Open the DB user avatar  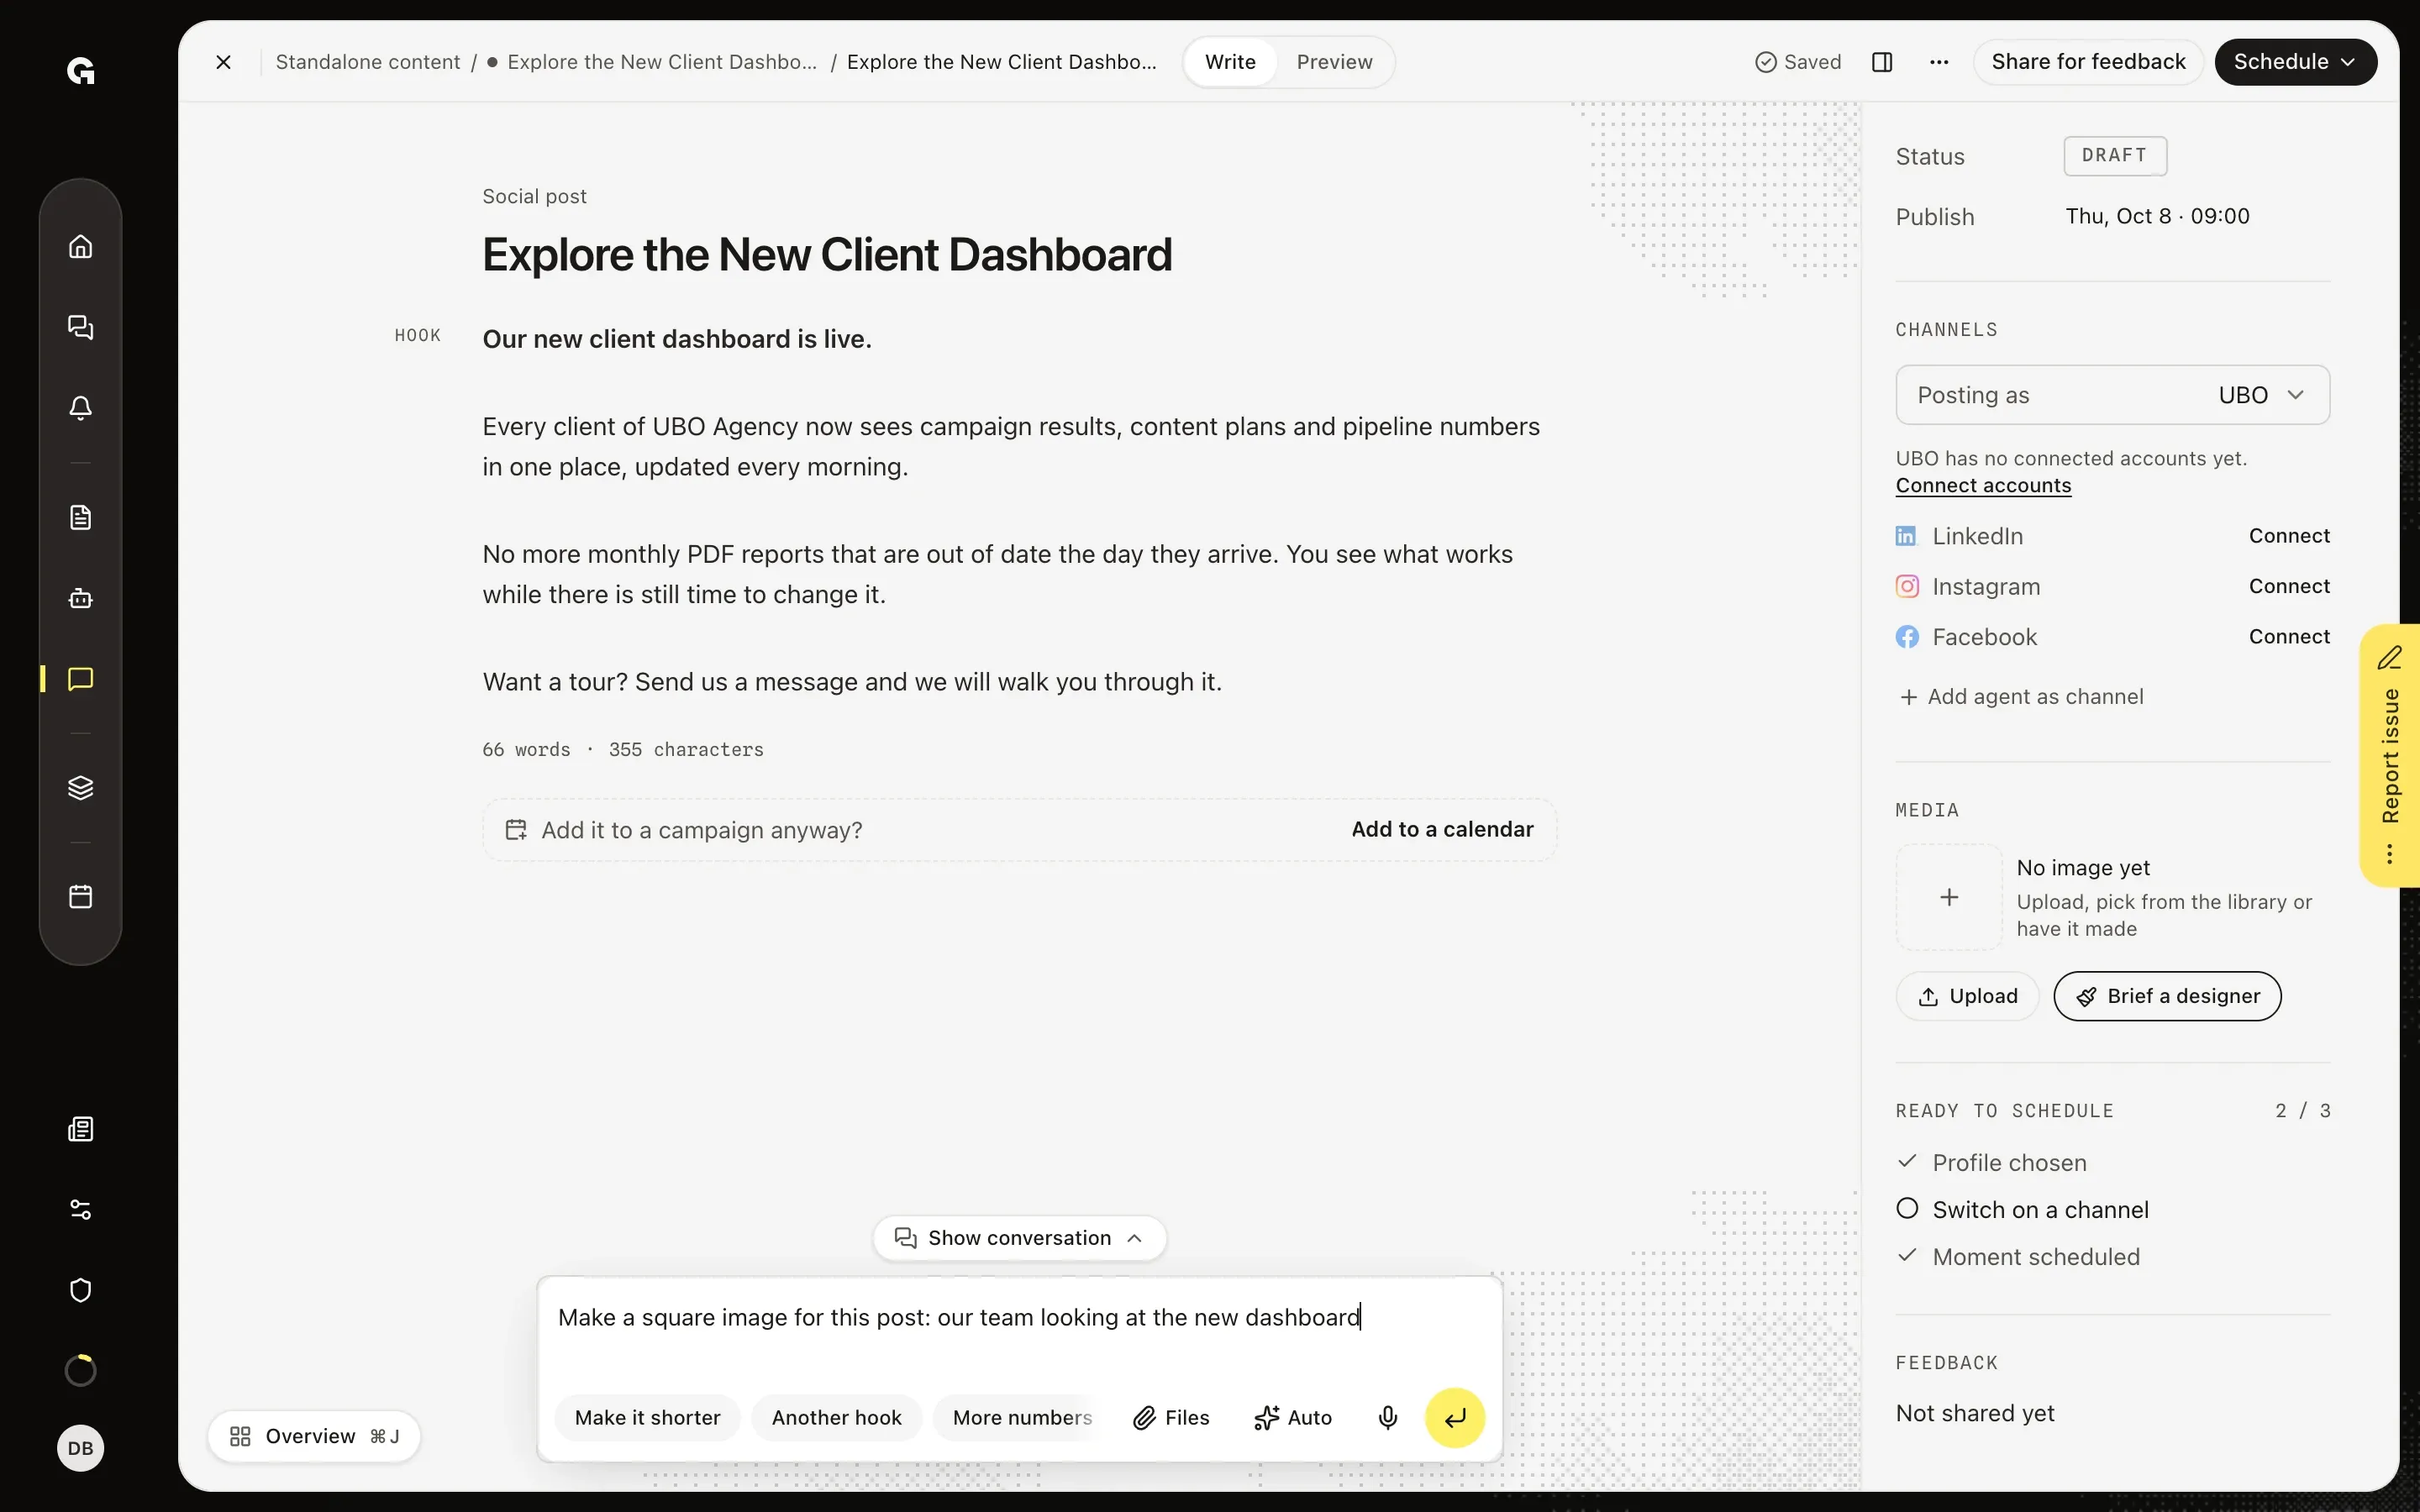tap(80, 1448)
